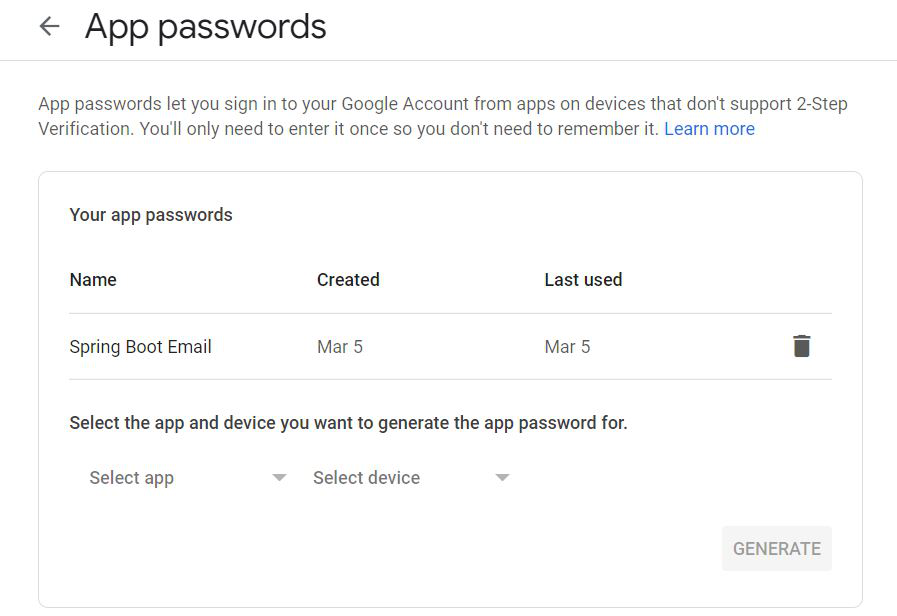This screenshot has height=616, width=897.
Task: Click the Created column header
Action: [348, 280]
